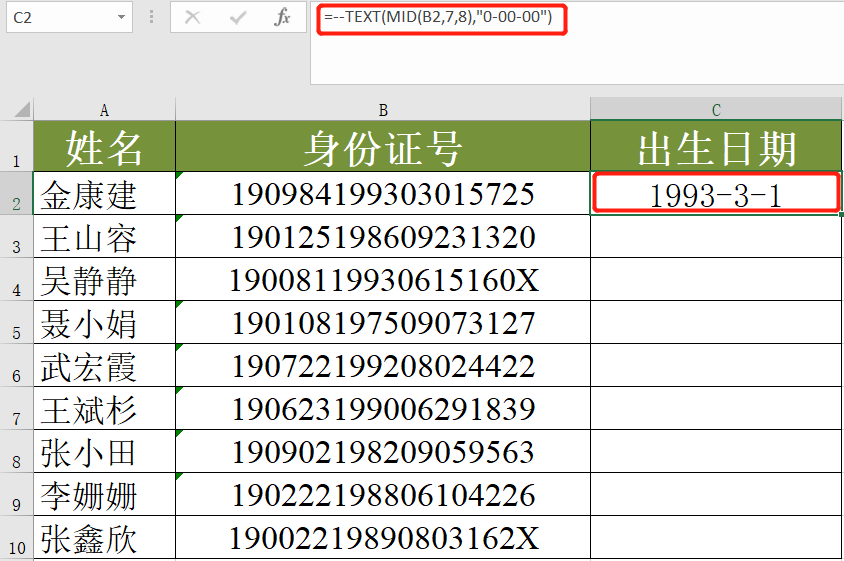Select ID cell 190623199006291839
Viewport: 844px width, 561px height.
coord(383,409)
